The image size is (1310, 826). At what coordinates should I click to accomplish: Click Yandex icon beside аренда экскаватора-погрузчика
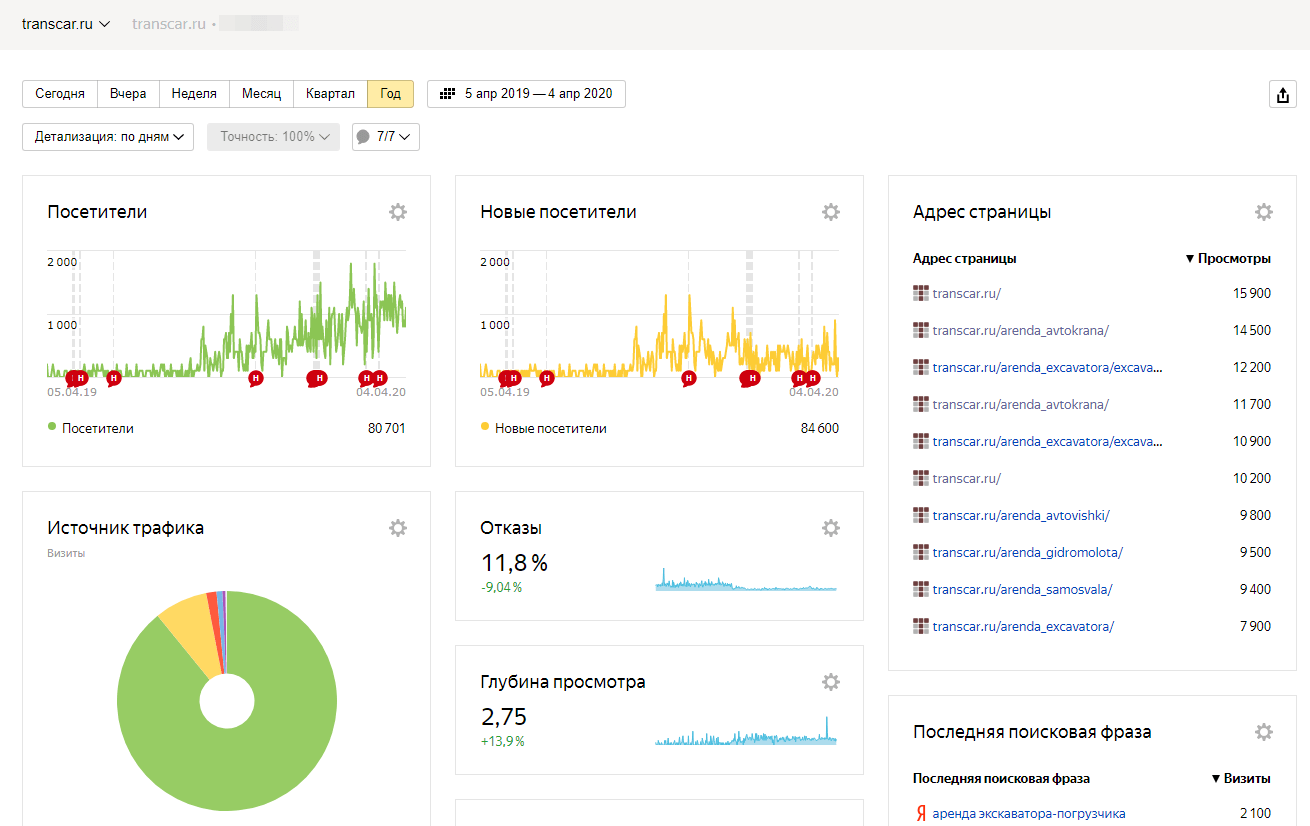pos(920,814)
